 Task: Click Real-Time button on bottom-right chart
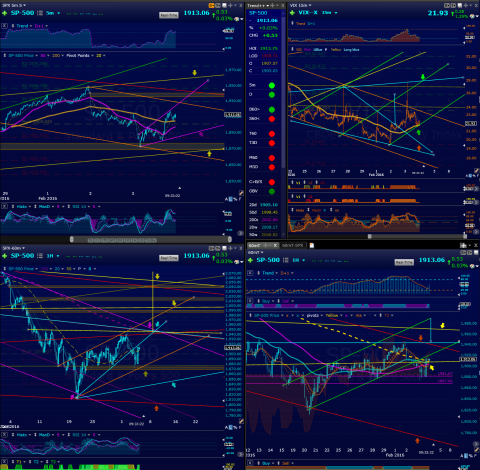point(404,262)
